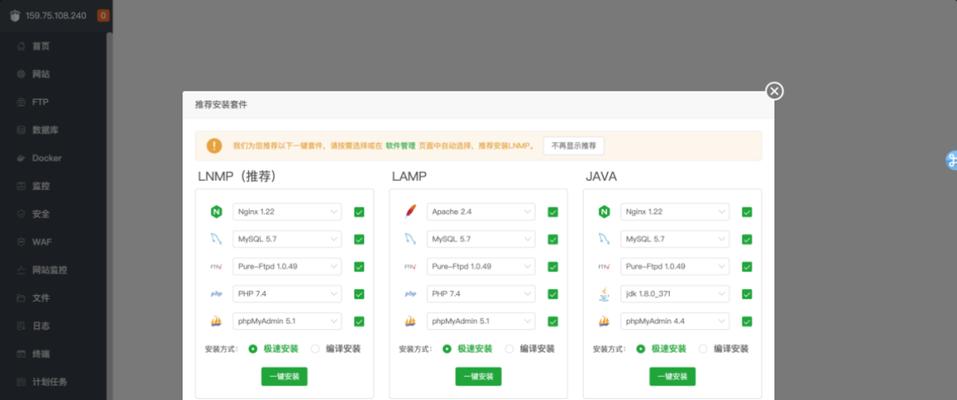Uncheck phpMyAdmin 4.4 in JAVA suite
The height and width of the screenshot is (400, 957).
[x=747, y=321]
